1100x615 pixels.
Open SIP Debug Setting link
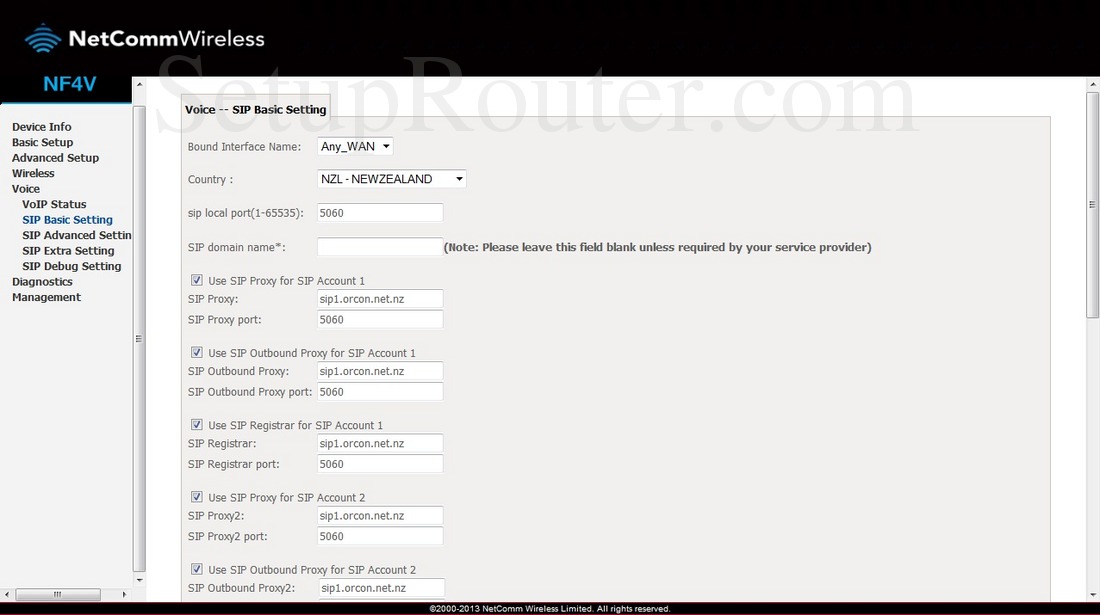(71, 266)
